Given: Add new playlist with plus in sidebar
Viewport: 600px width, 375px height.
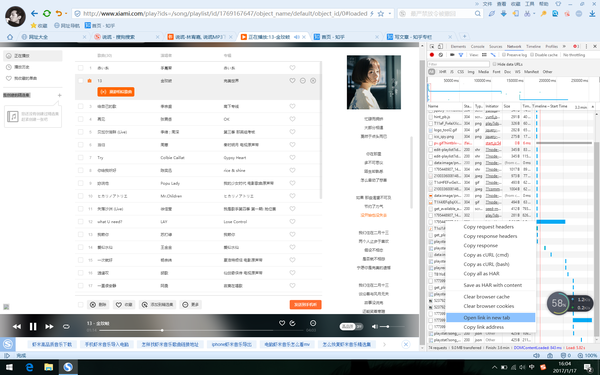Looking at the screenshot, I should click(59, 95).
